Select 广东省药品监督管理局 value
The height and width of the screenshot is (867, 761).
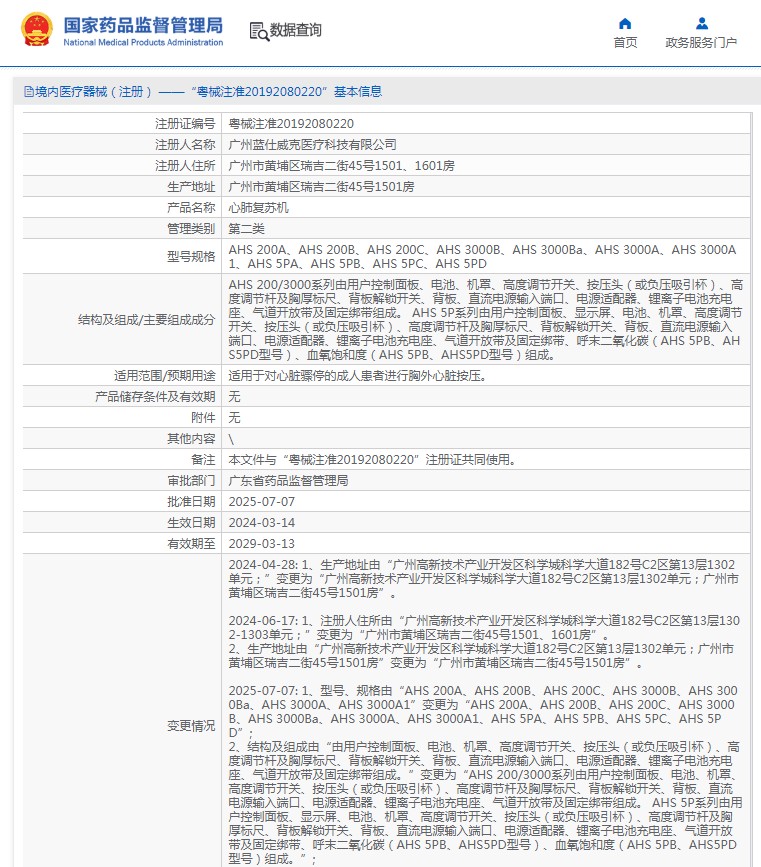[288, 481]
